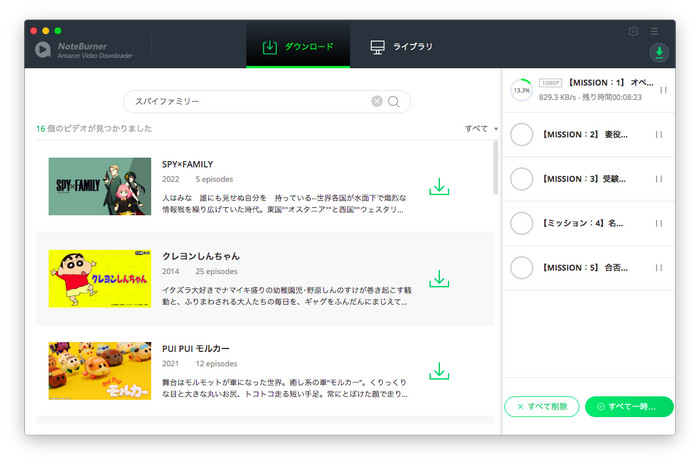The height and width of the screenshot is (464, 700).
Task: Click the SPY×FAMILY title text
Action: tap(188, 164)
